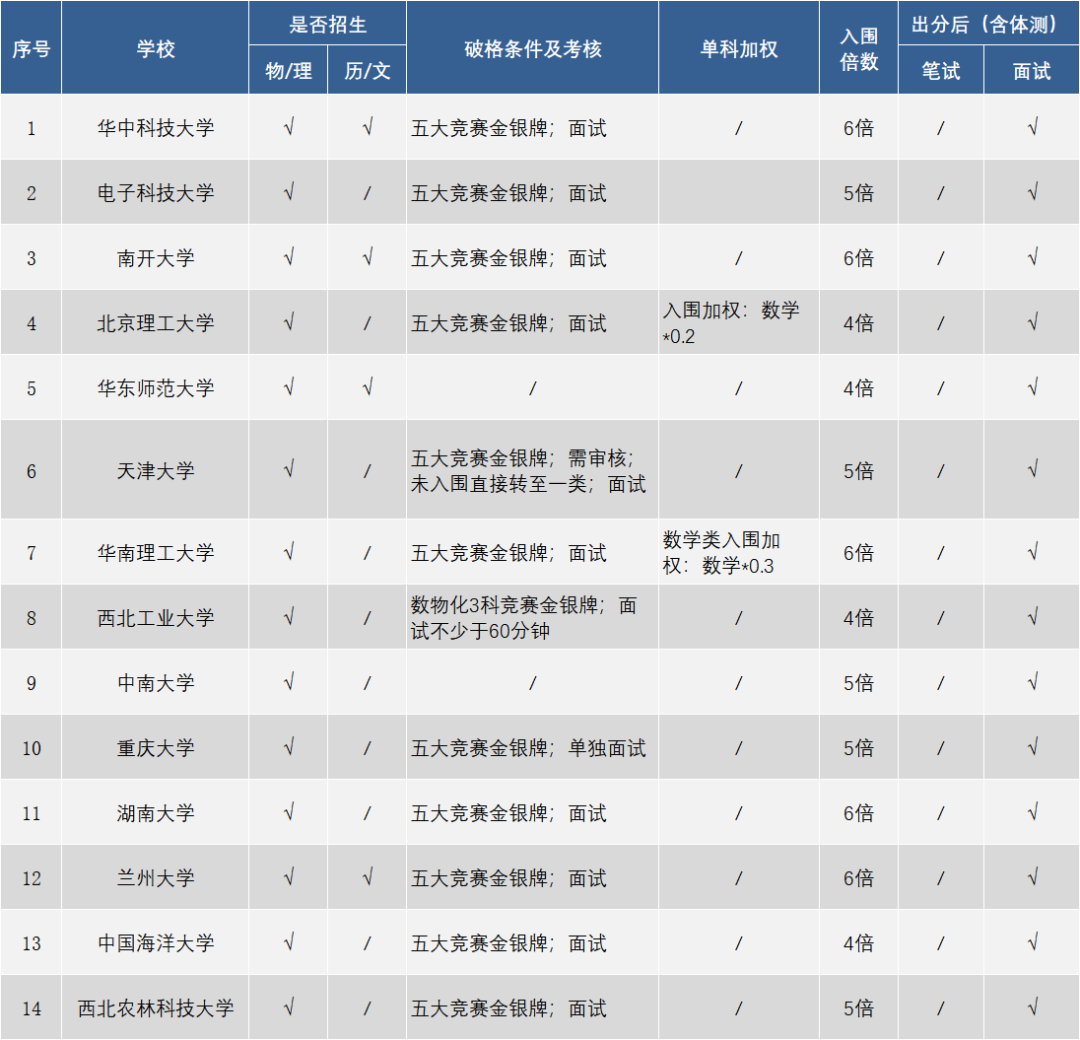Click the 6倍 cell for 湖南大学

pos(859,813)
